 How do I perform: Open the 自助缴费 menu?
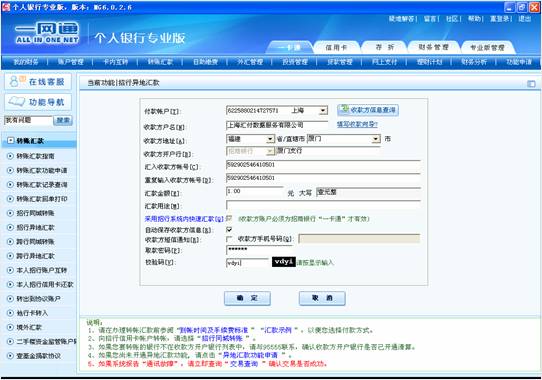[x=205, y=62]
